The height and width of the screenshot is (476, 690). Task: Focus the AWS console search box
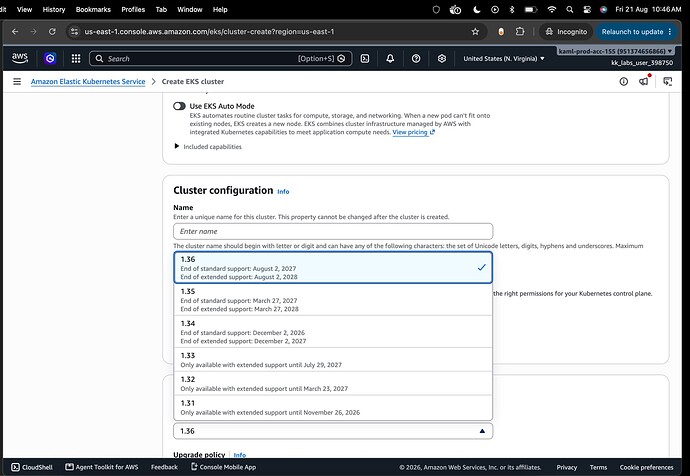pyautogui.click(x=220, y=59)
